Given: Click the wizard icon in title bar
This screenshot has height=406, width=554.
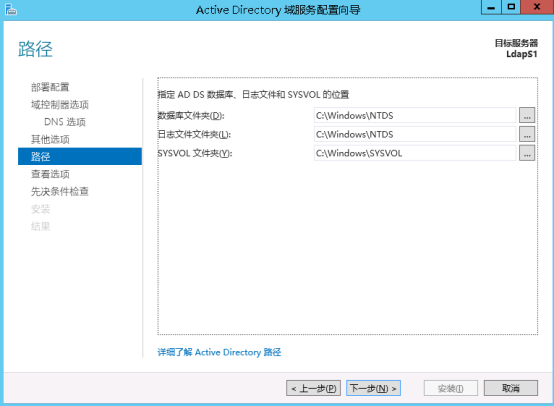Looking at the screenshot, I should (x=11, y=10).
